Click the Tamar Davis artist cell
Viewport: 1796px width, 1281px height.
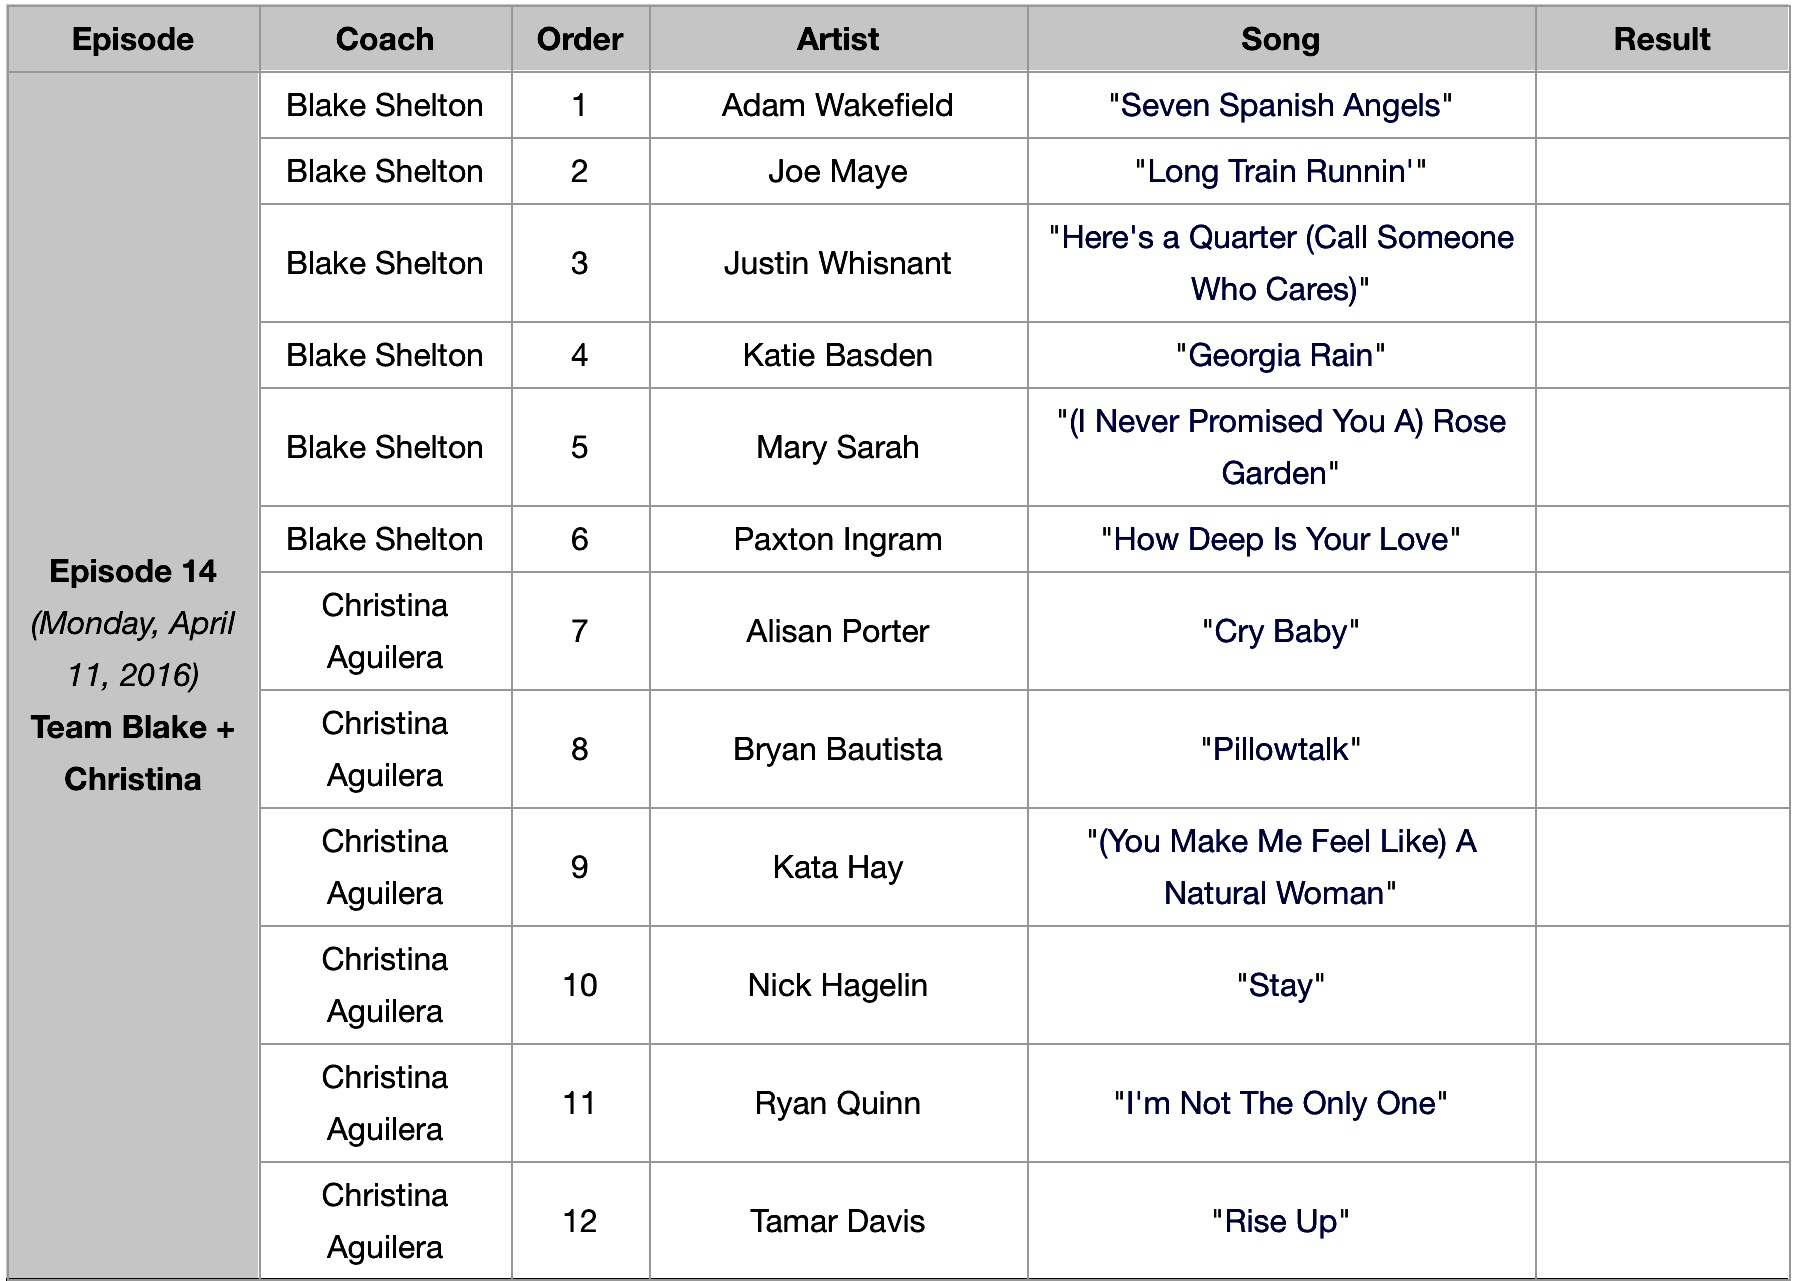click(x=838, y=1221)
